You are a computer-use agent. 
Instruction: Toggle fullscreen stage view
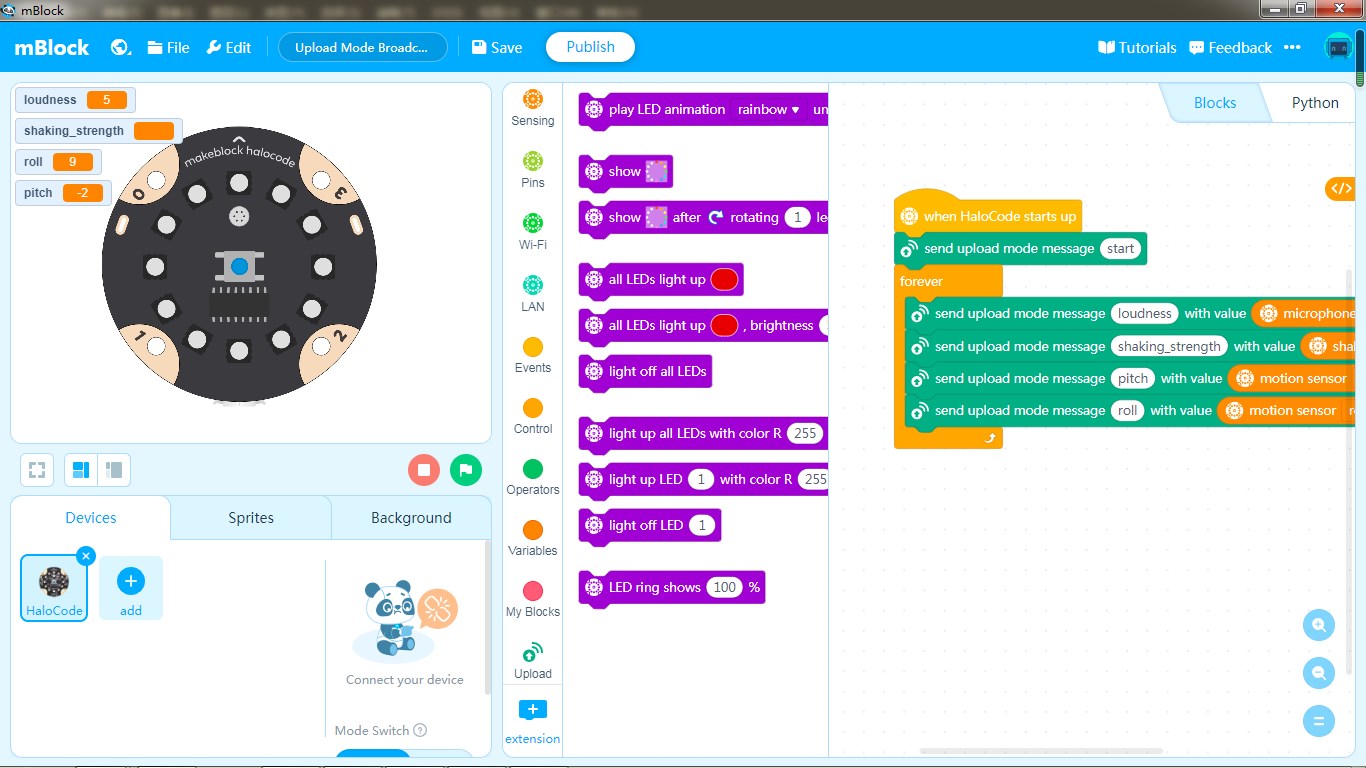(x=37, y=470)
